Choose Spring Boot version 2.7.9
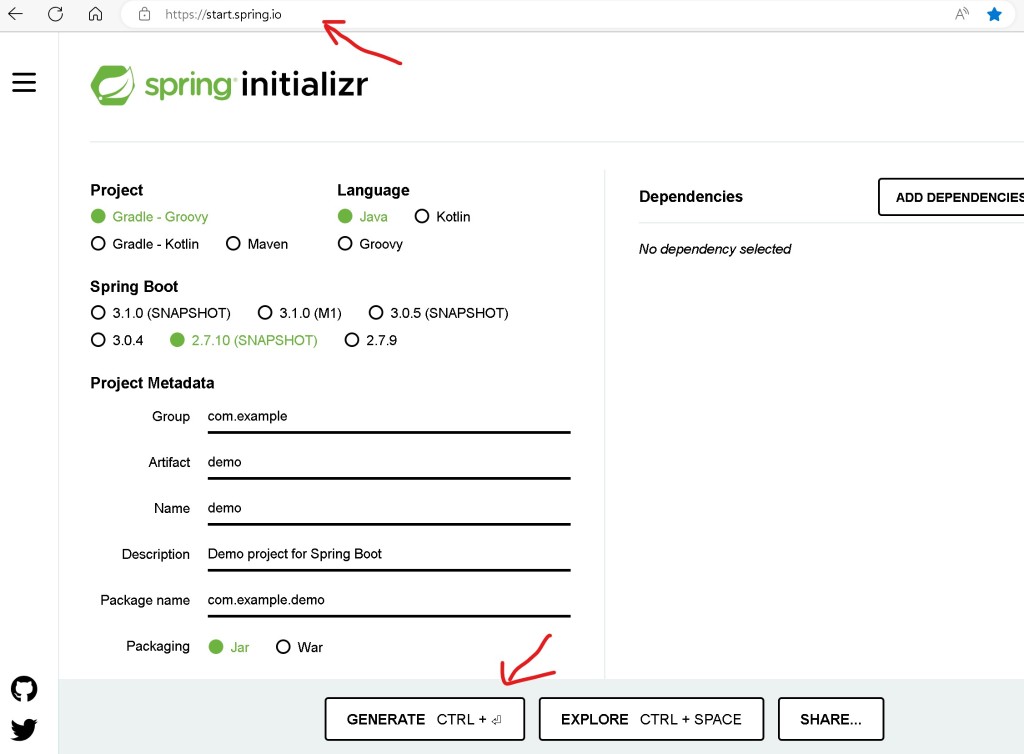The width and height of the screenshot is (1024, 754). coord(371,340)
